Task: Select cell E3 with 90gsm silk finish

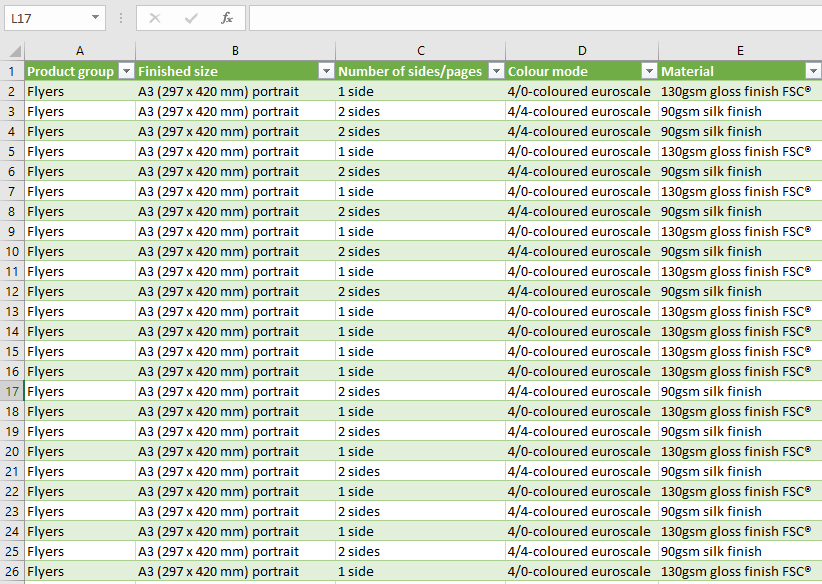Action: tap(738, 111)
